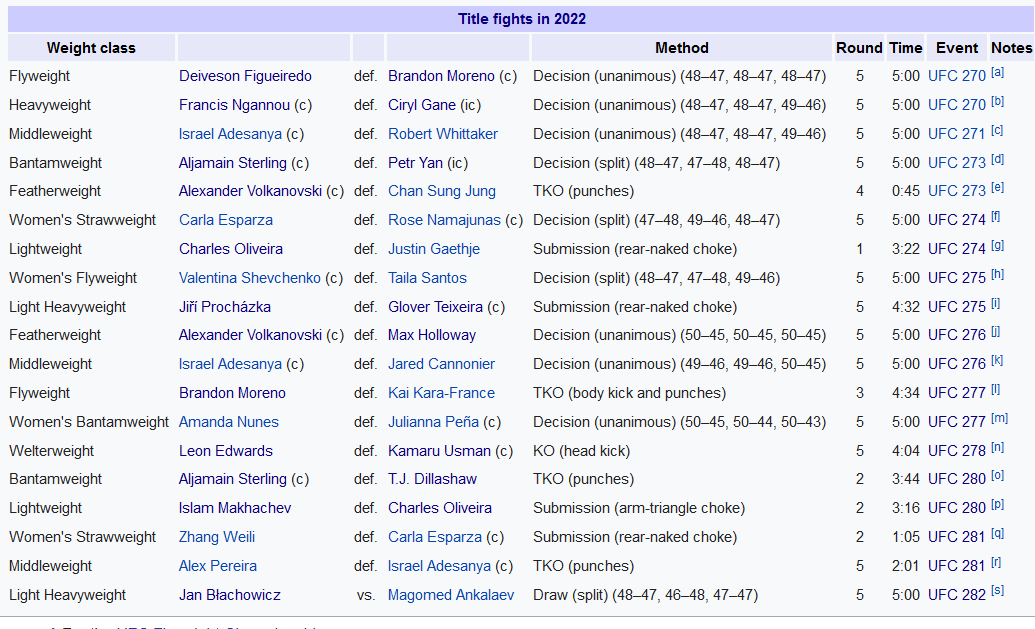Open the Valentina Shevchenko link
Image resolution: width=1035 pixels, height=629 pixels.
250,278
